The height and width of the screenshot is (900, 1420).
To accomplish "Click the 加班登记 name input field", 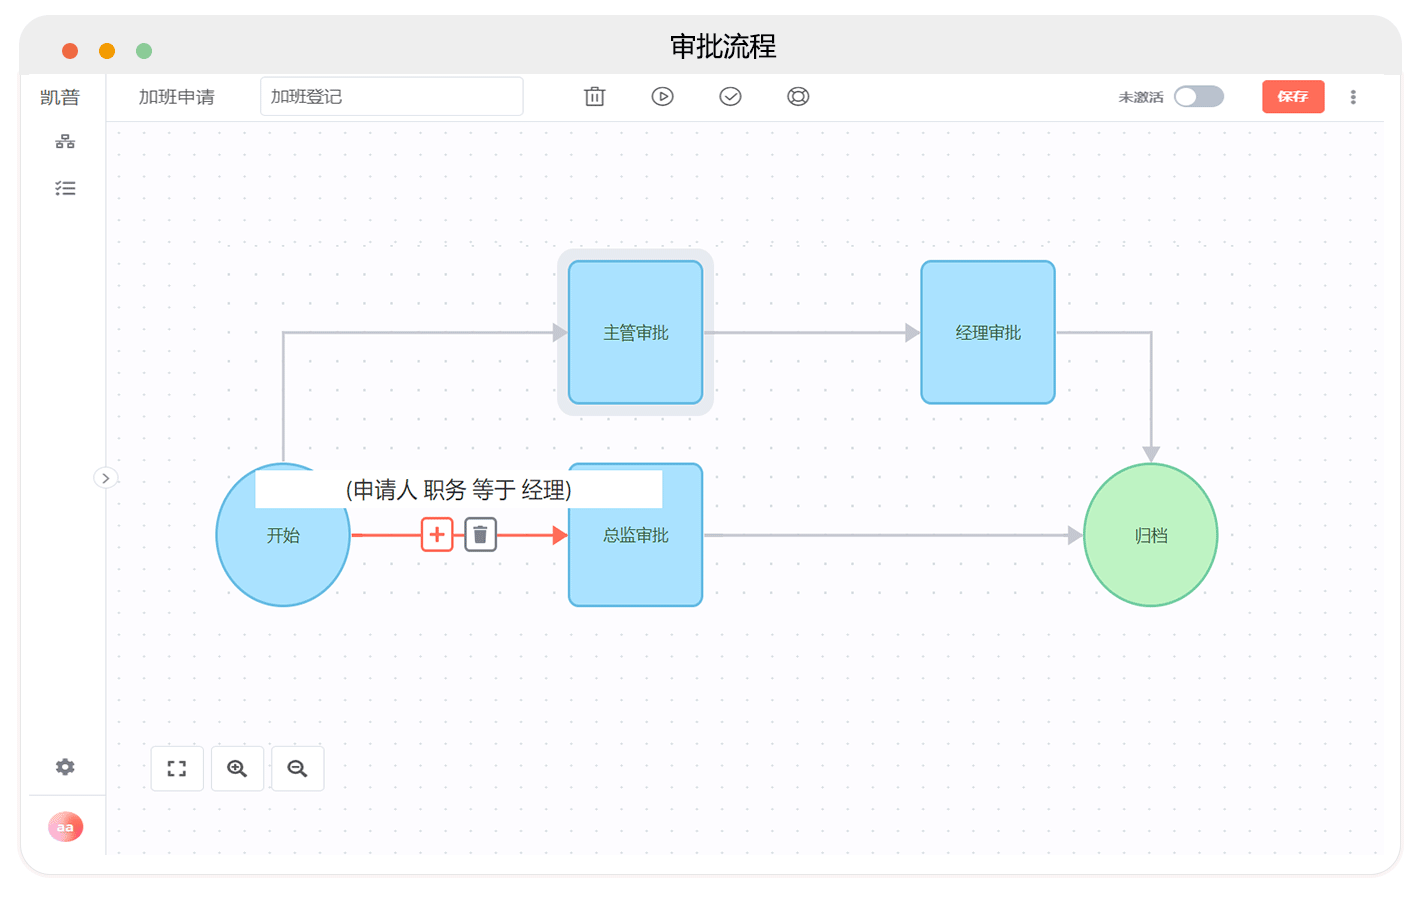I will [391, 96].
